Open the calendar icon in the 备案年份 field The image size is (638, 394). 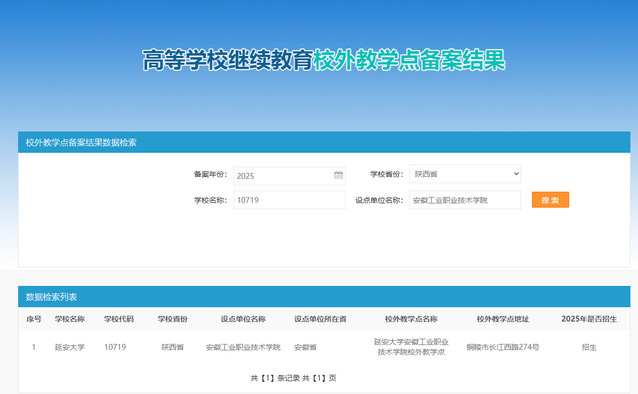[x=338, y=175]
